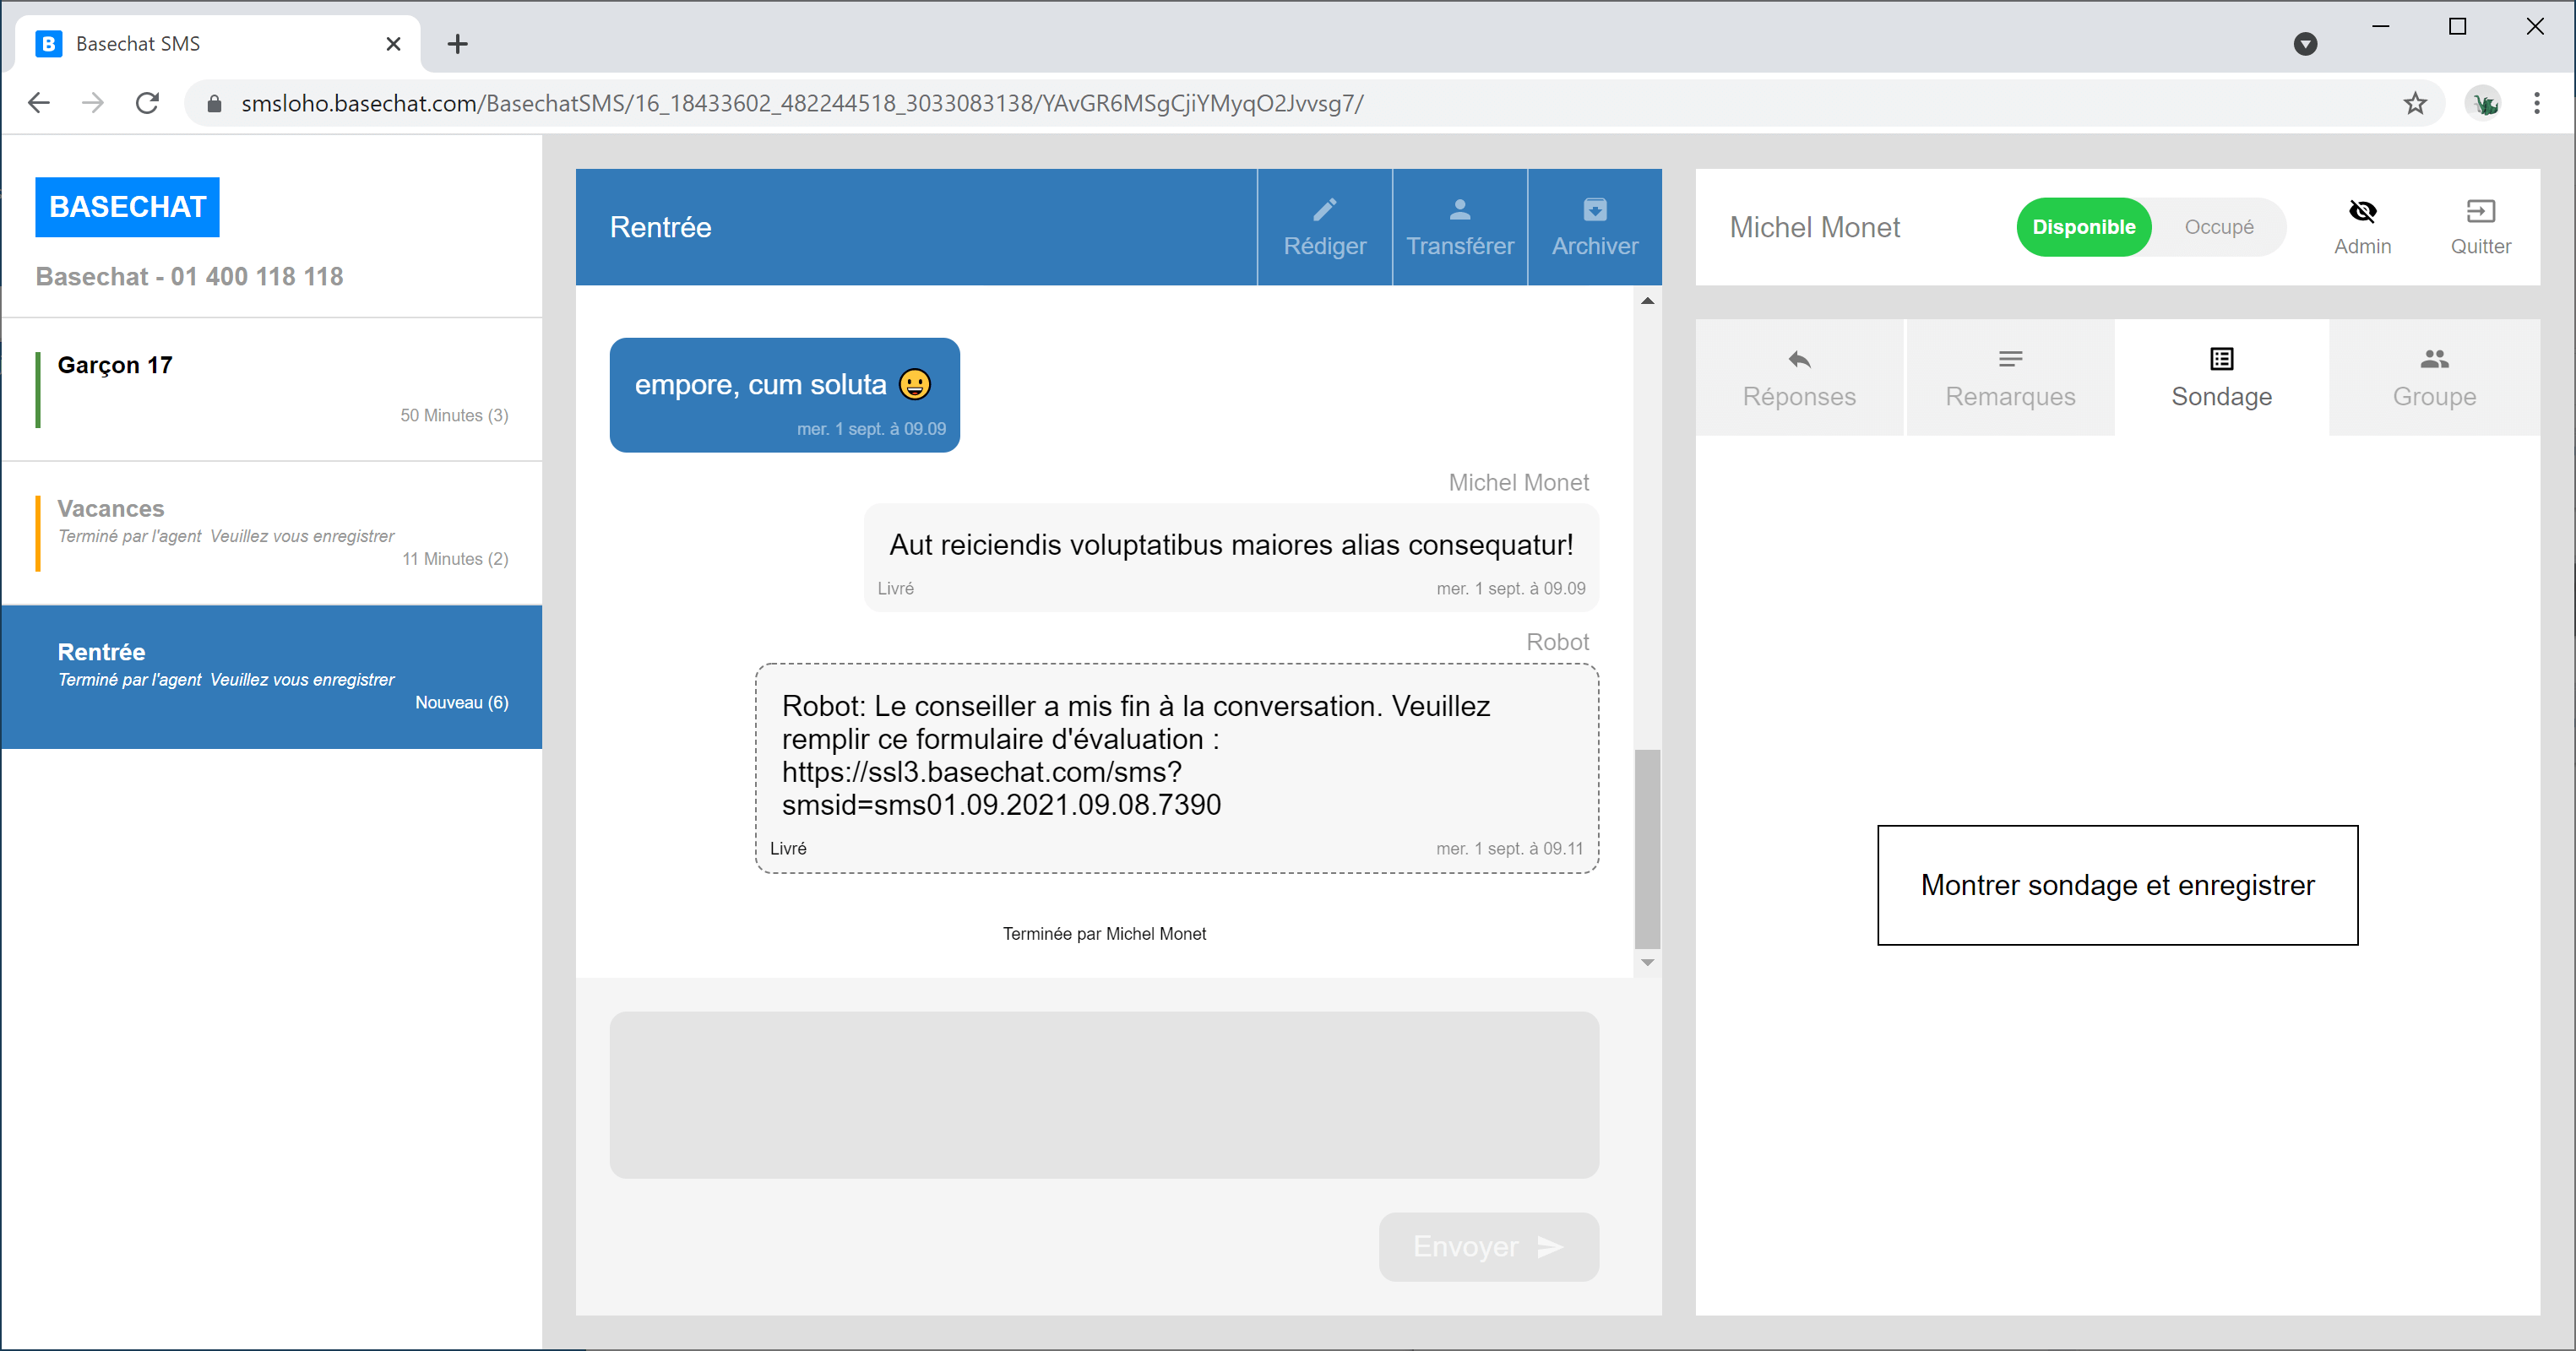Click the Archiver box icon
The image size is (2576, 1351).
point(1594,209)
